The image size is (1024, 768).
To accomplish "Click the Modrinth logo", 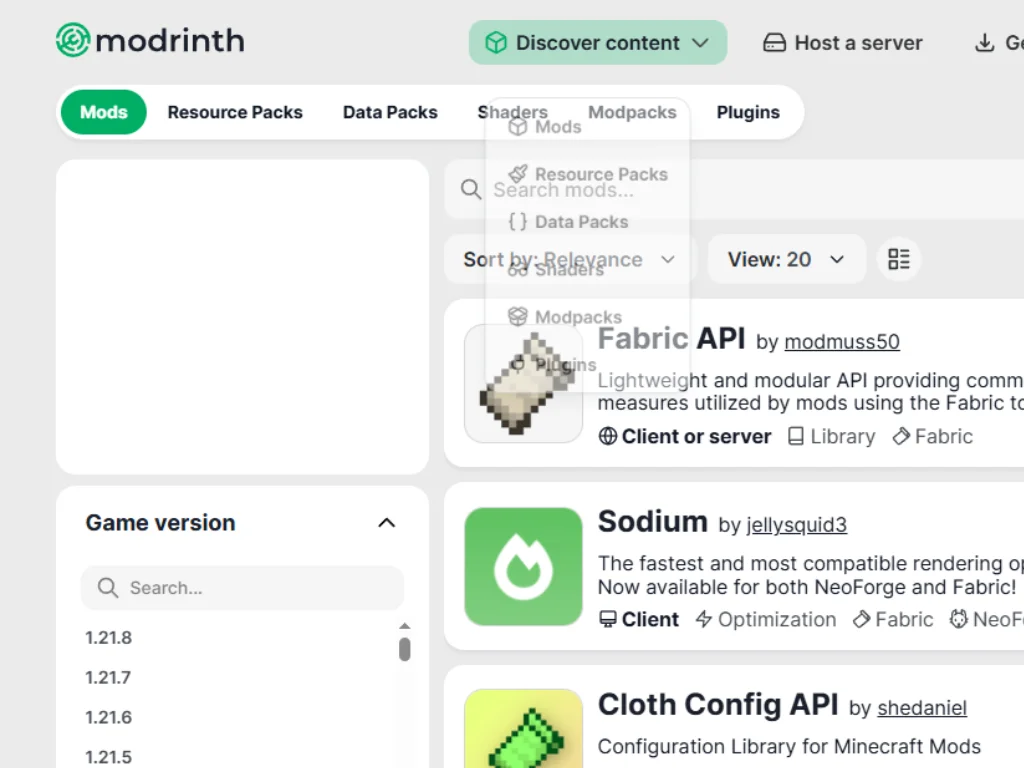I will pos(150,40).
